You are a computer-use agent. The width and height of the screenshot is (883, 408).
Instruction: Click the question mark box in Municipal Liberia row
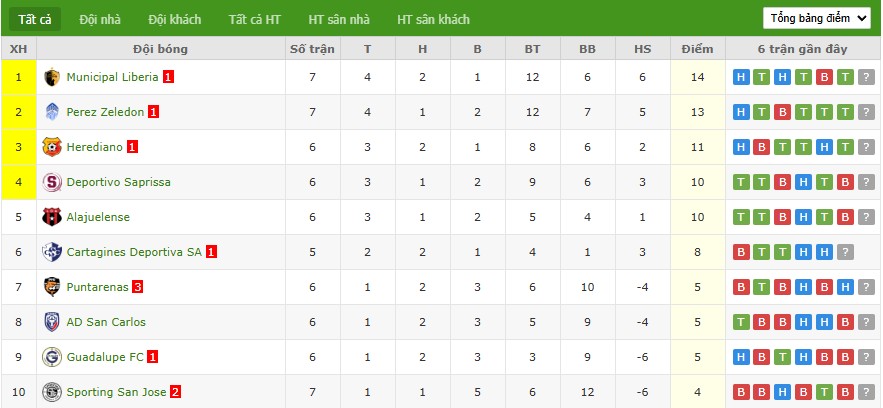tap(865, 77)
